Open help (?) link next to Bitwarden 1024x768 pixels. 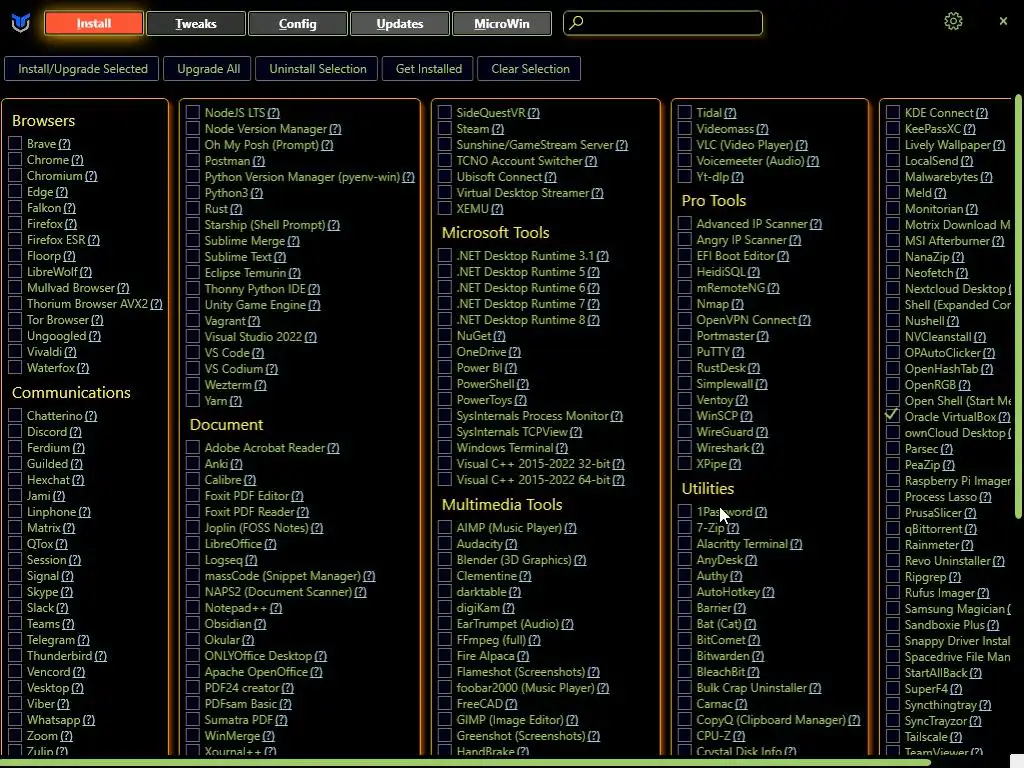coord(758,656)
